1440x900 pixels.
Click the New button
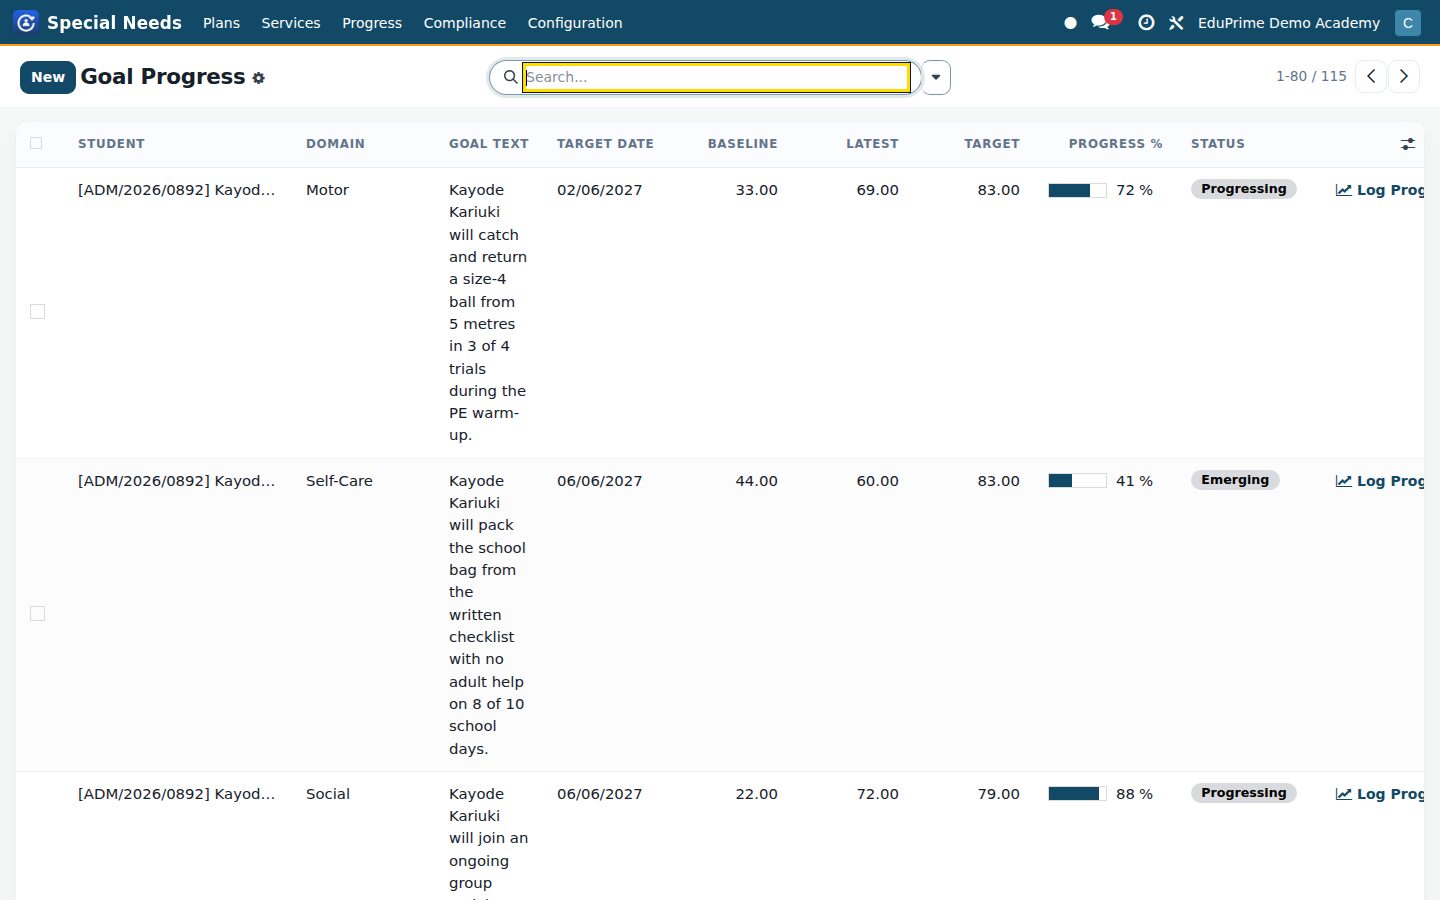pos(48,77)
